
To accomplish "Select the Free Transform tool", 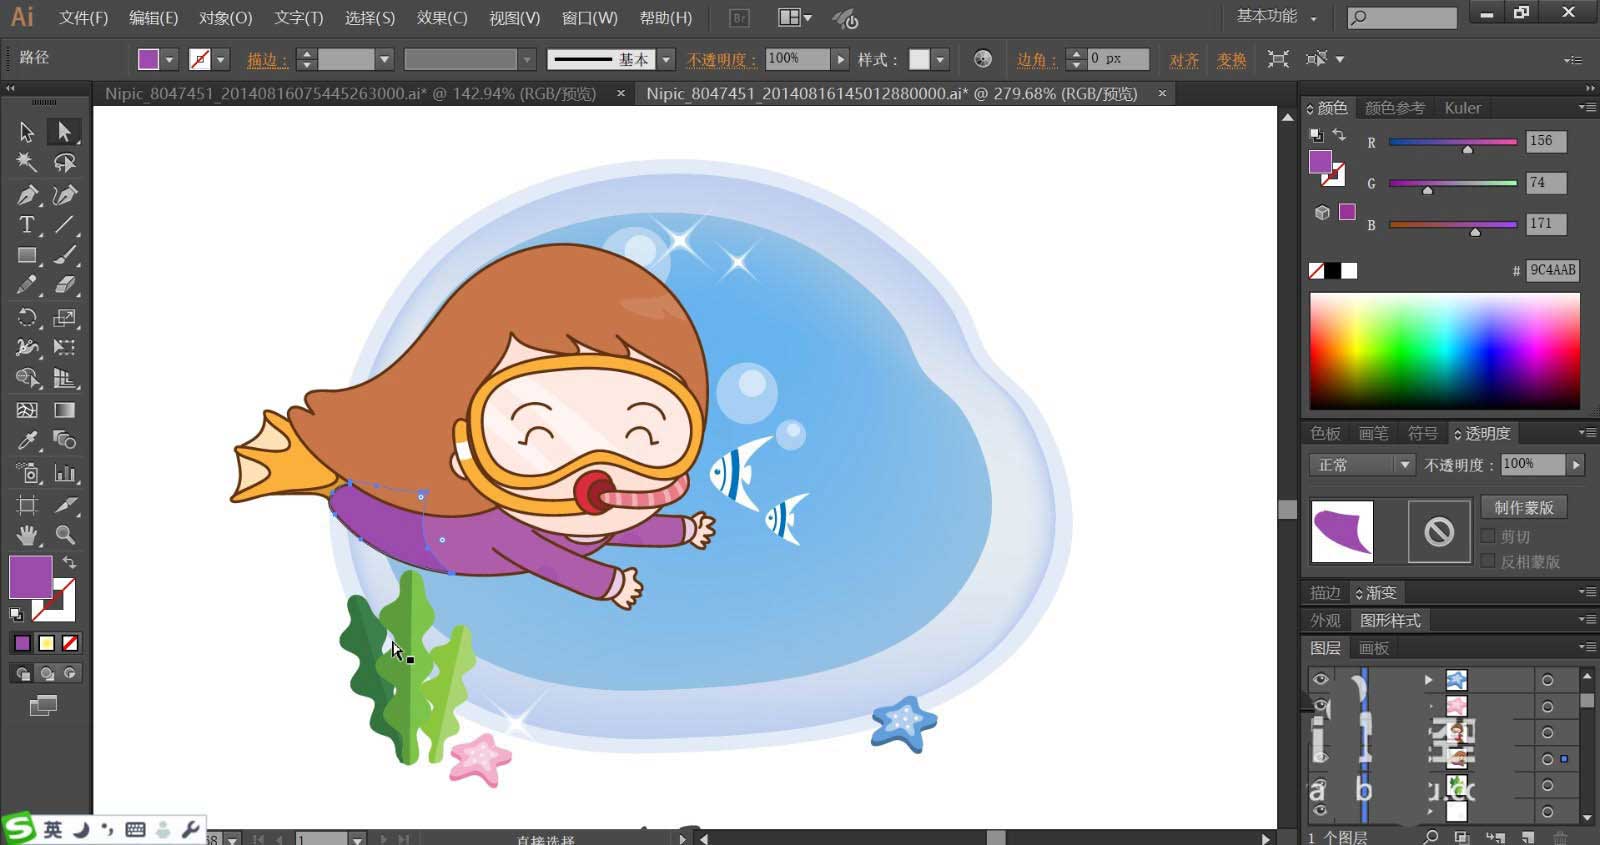I will coord(64,348).
